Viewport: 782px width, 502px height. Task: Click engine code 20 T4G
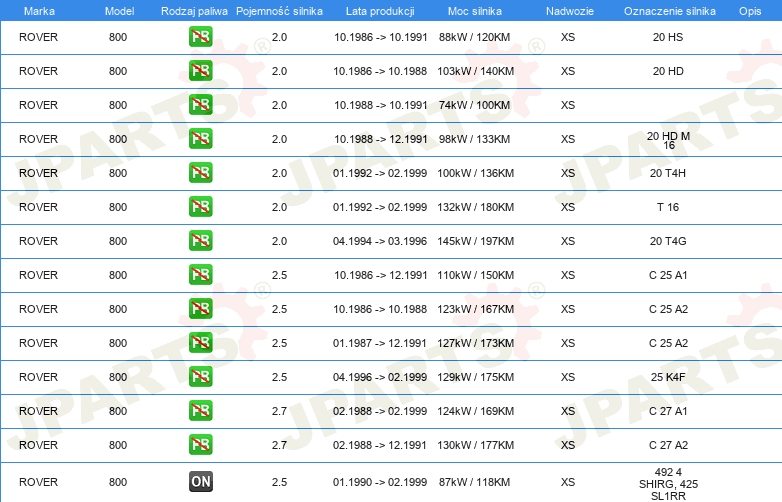point(668,241)
